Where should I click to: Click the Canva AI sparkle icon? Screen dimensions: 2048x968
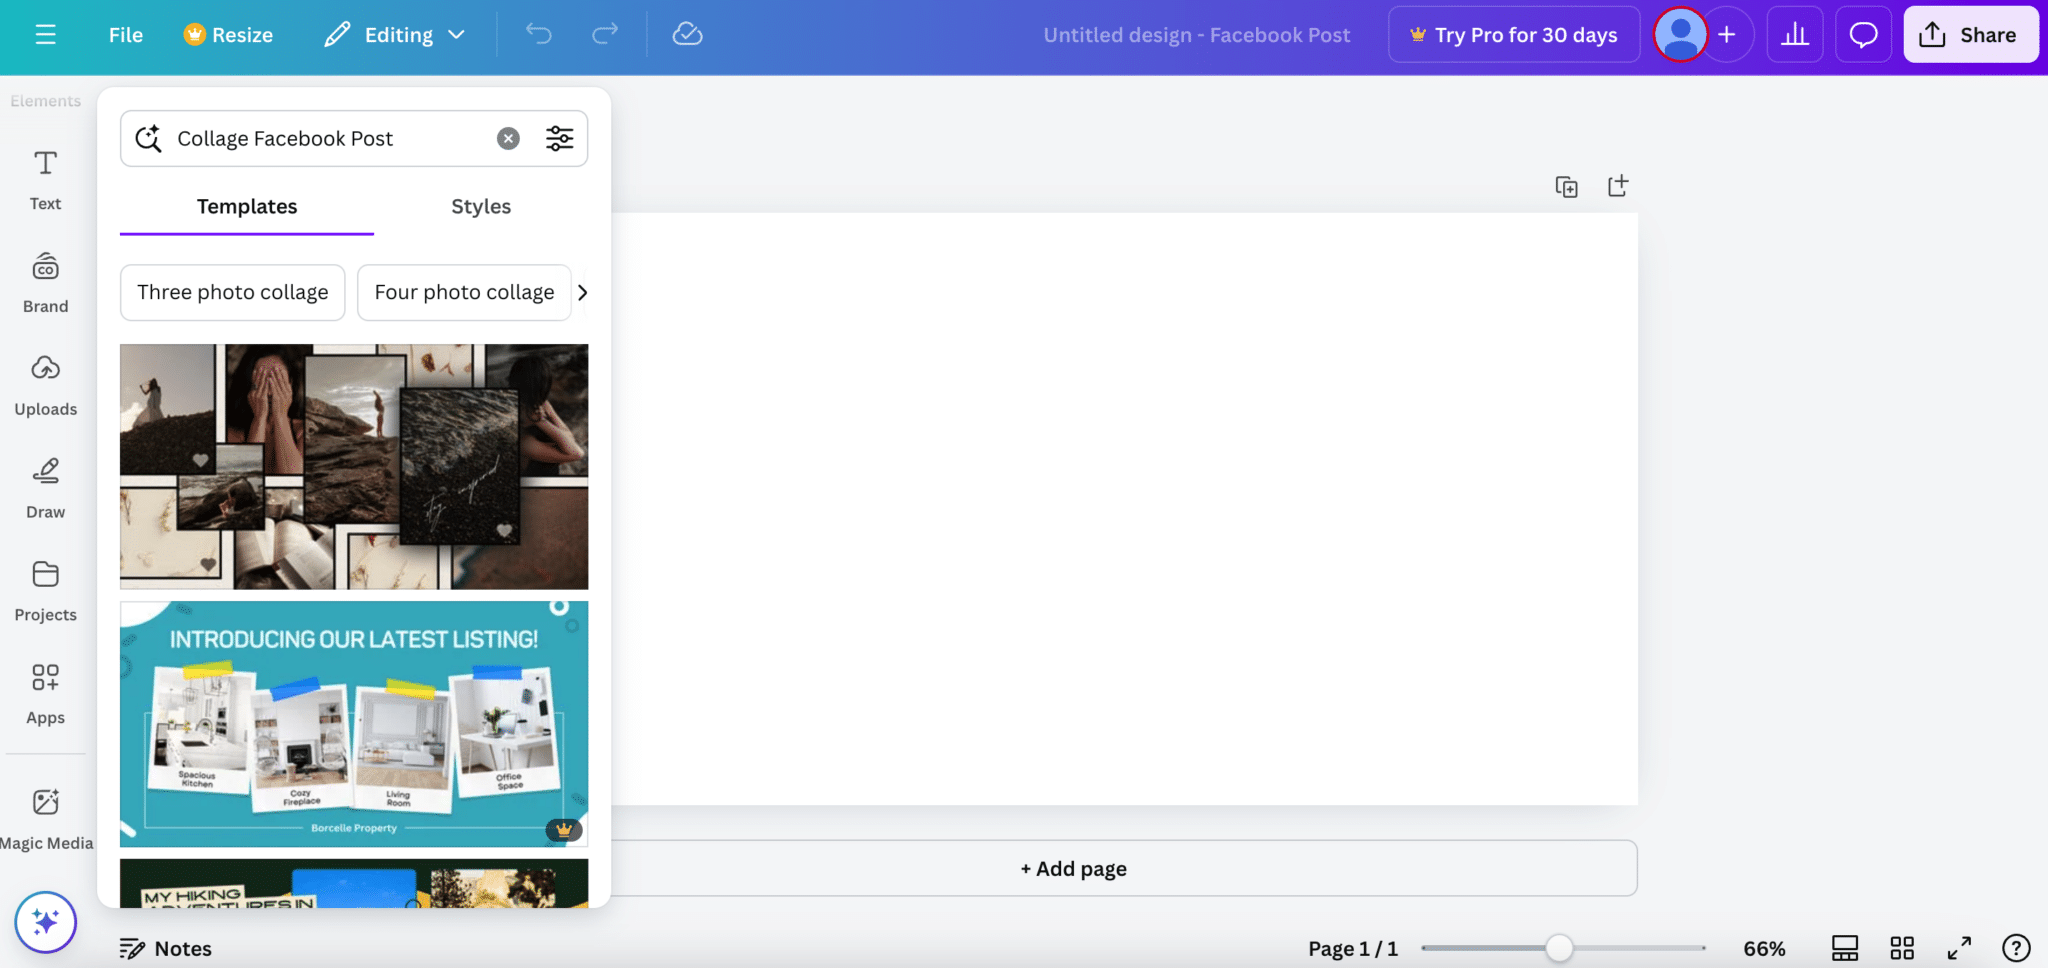(x=45, y=922)
